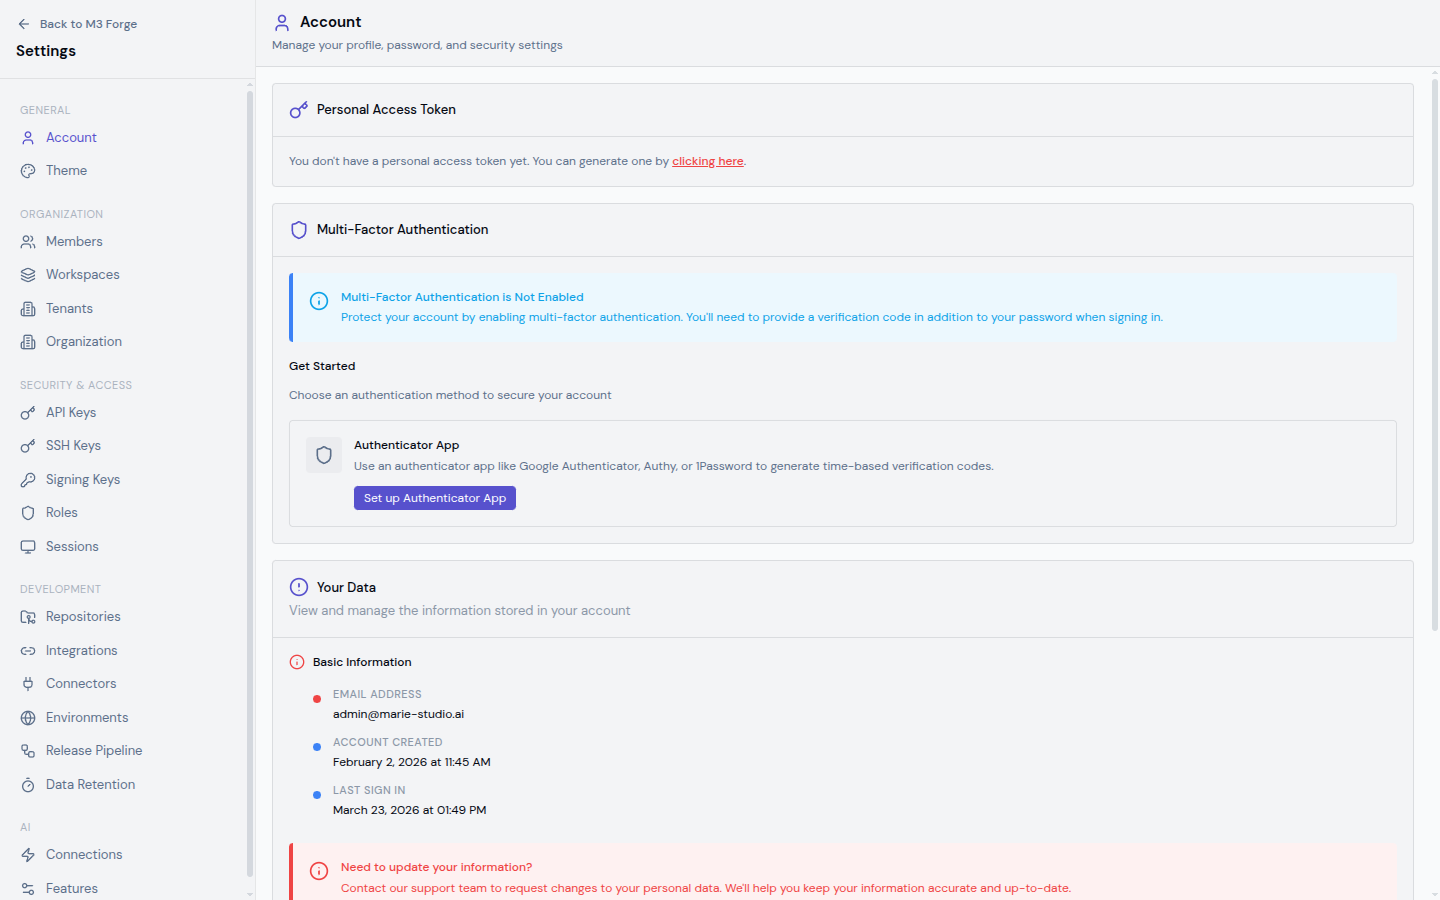Screen dimensions: 1440x900
Task: Click the Roles shield icon
Action: pos(28,513)
